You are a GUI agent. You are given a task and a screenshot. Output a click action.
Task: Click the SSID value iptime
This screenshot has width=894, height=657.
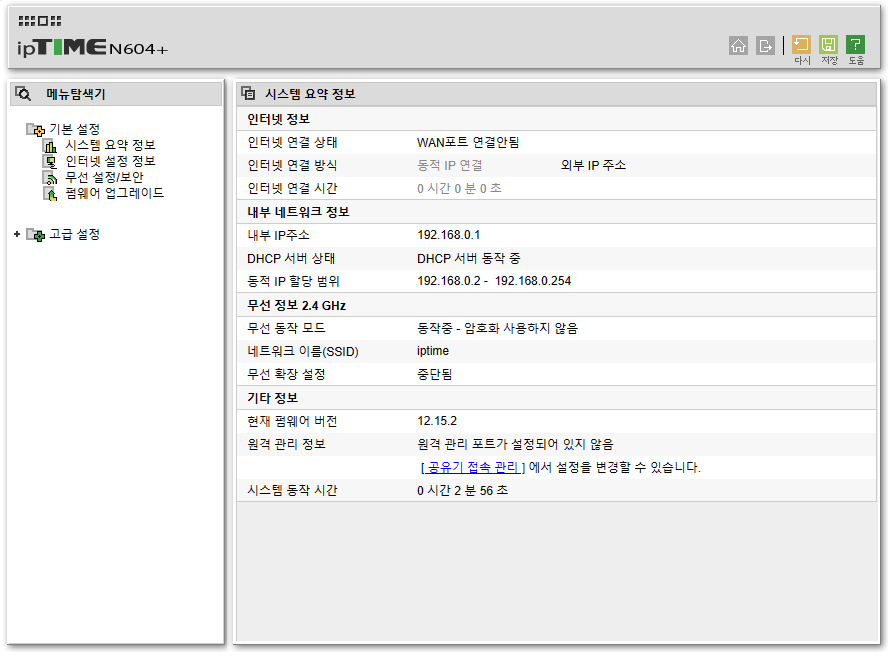(433, 351)
